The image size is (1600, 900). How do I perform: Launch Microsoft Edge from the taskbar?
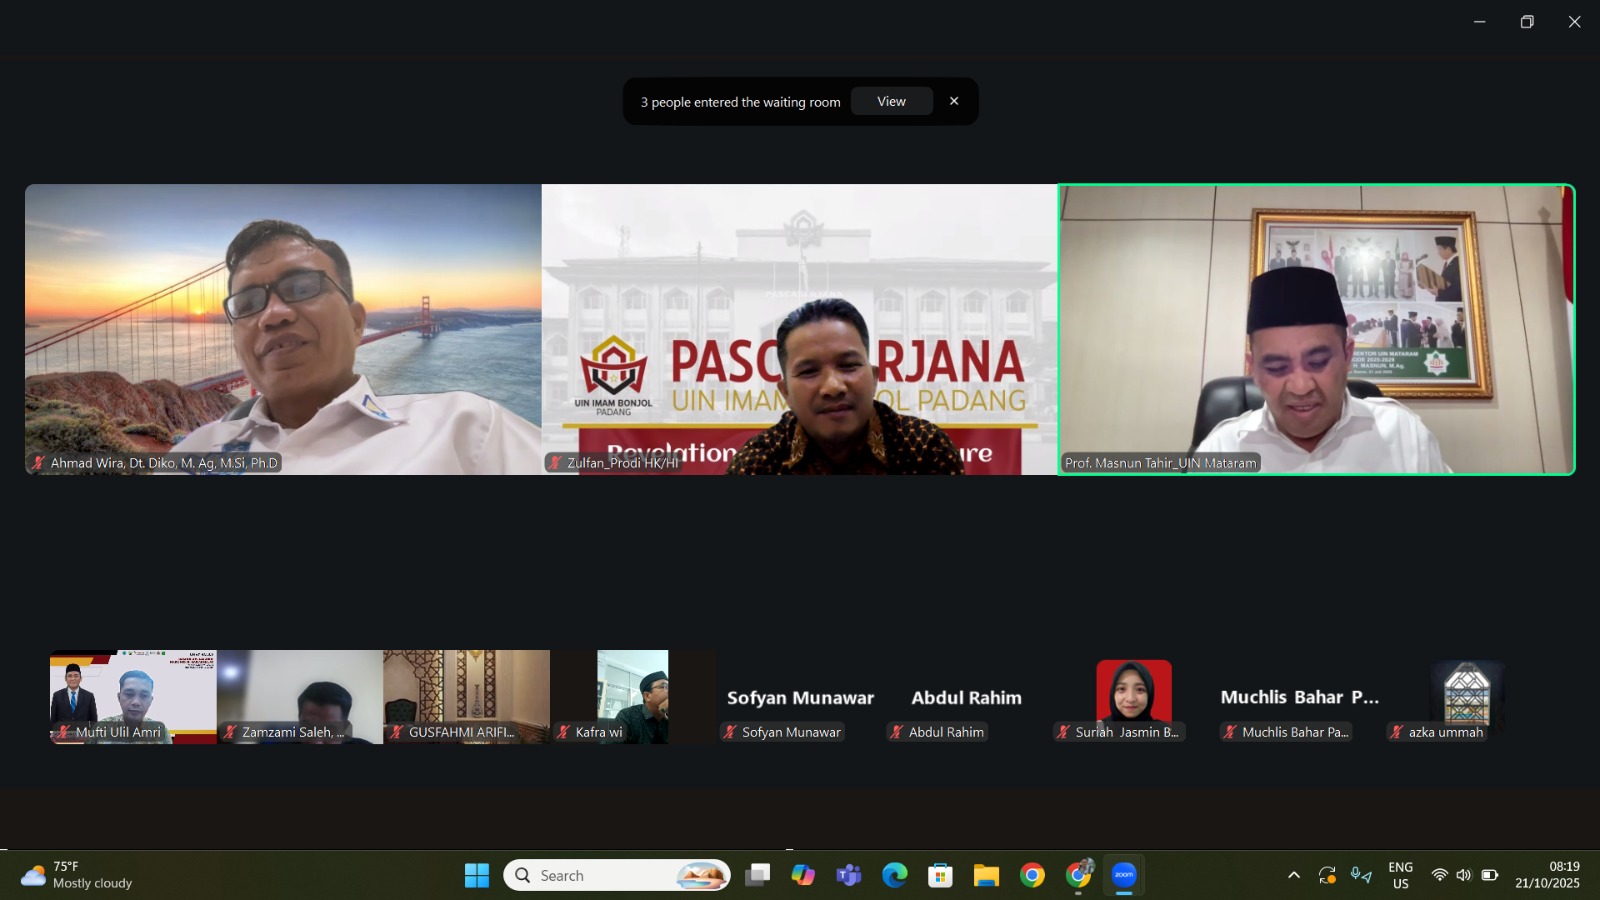point(894,875)
